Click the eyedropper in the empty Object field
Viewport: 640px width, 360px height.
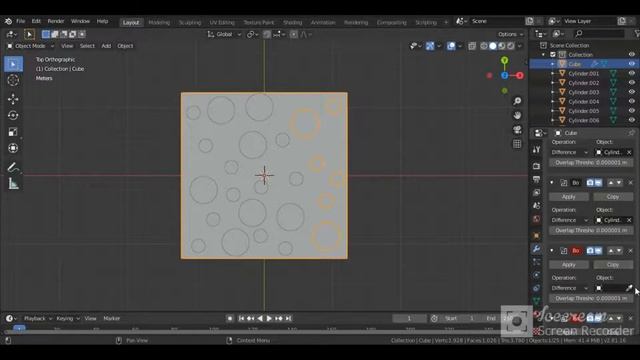point(629,288)
